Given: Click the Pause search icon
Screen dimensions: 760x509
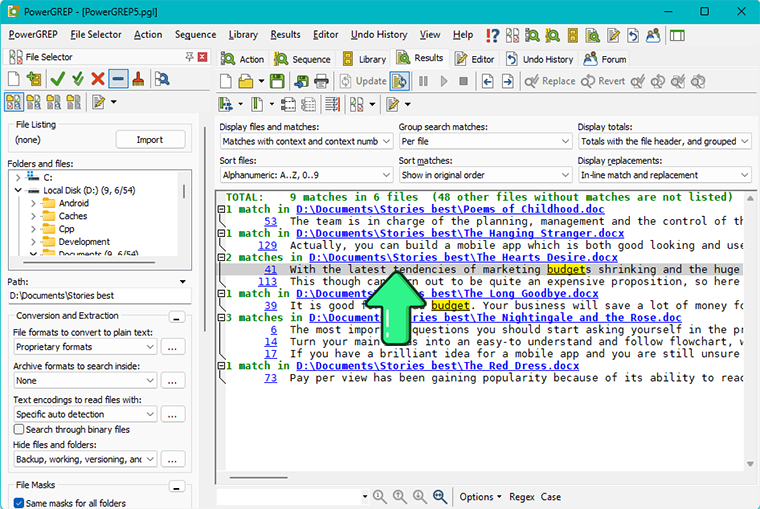Looking at the screenshot, I should click(x=423, y=81).
